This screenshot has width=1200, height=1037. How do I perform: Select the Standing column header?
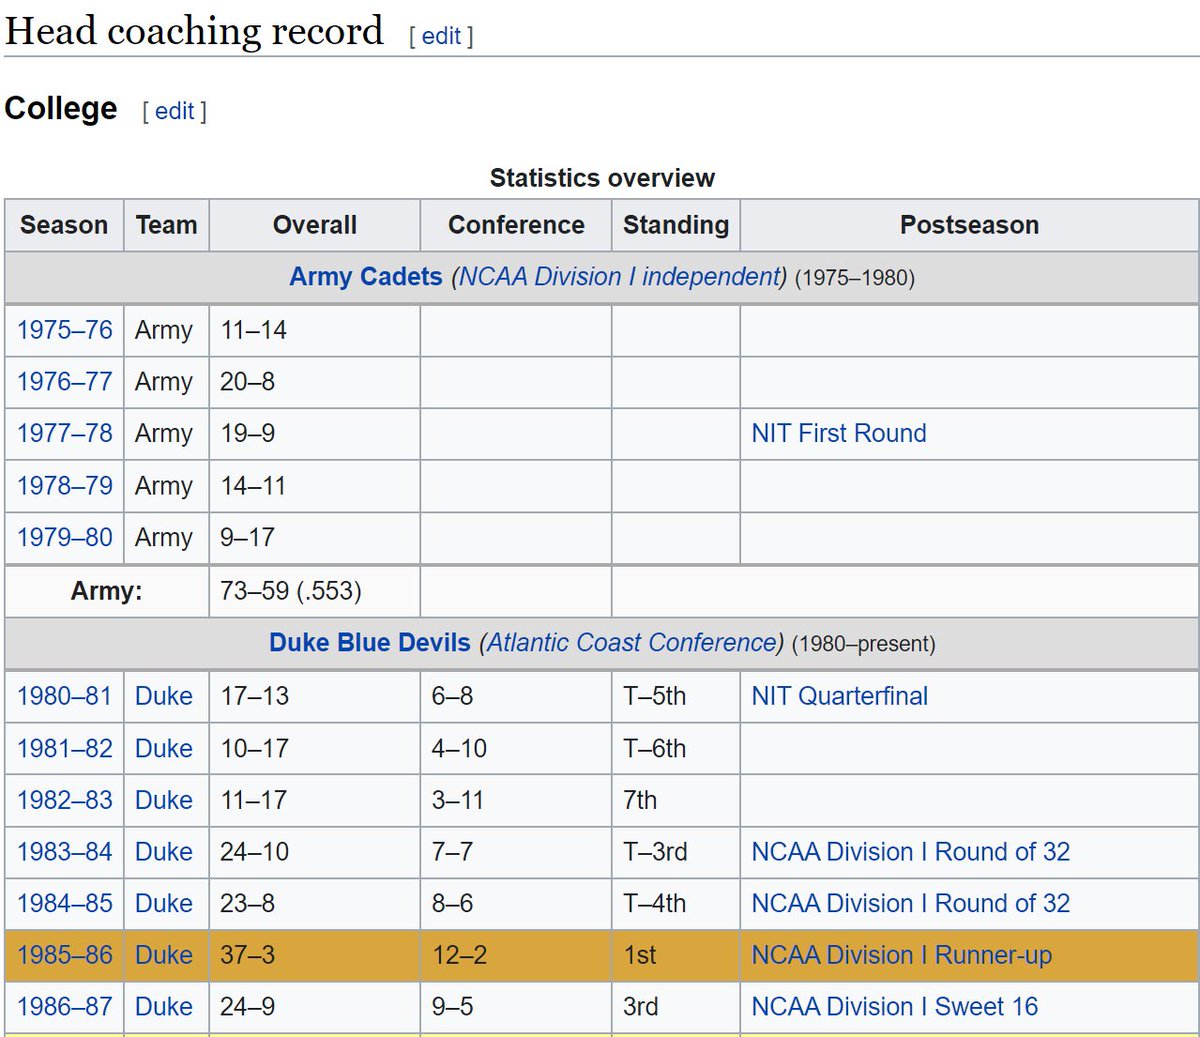676,225
